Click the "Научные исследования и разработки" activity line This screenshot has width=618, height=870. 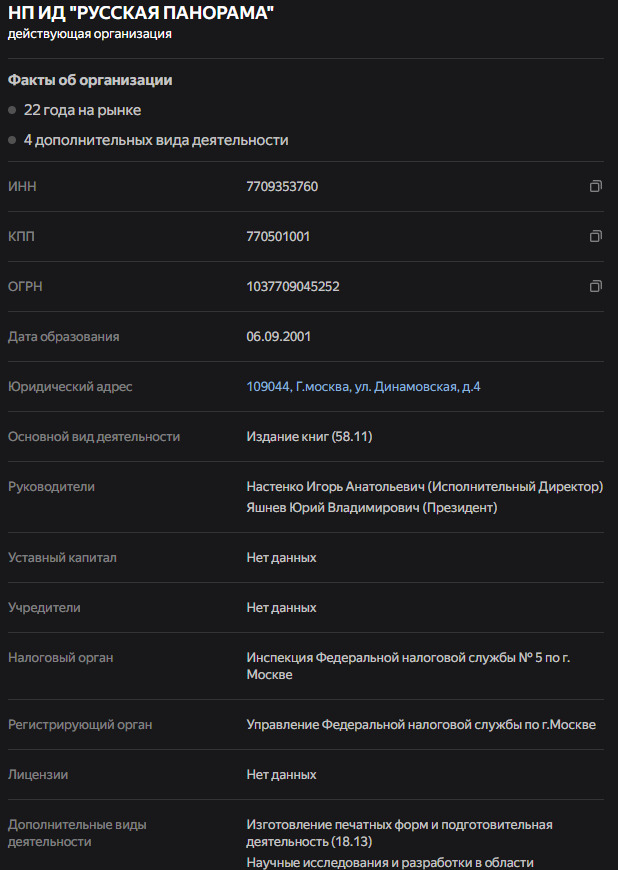point(390,862)
